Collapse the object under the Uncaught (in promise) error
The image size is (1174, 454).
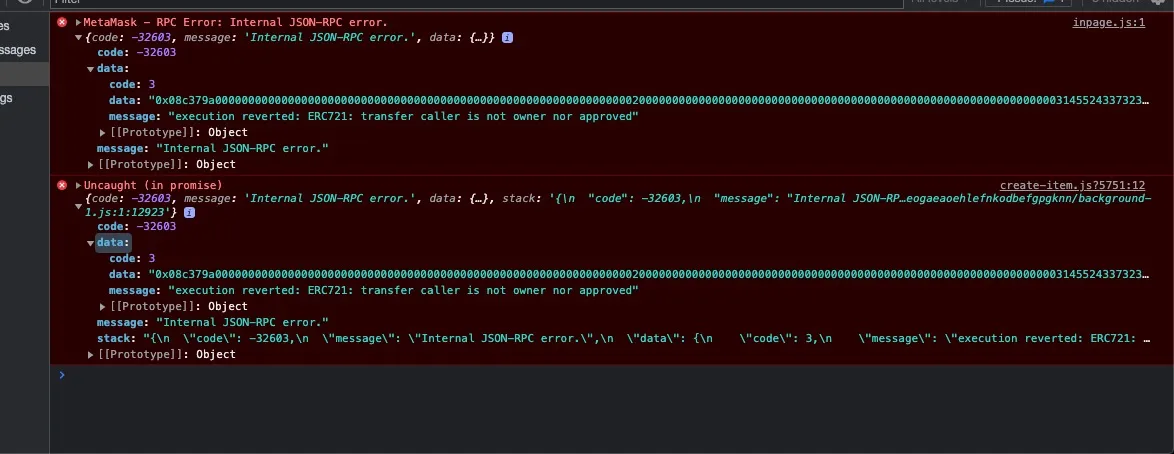click(x=79, y=205)
